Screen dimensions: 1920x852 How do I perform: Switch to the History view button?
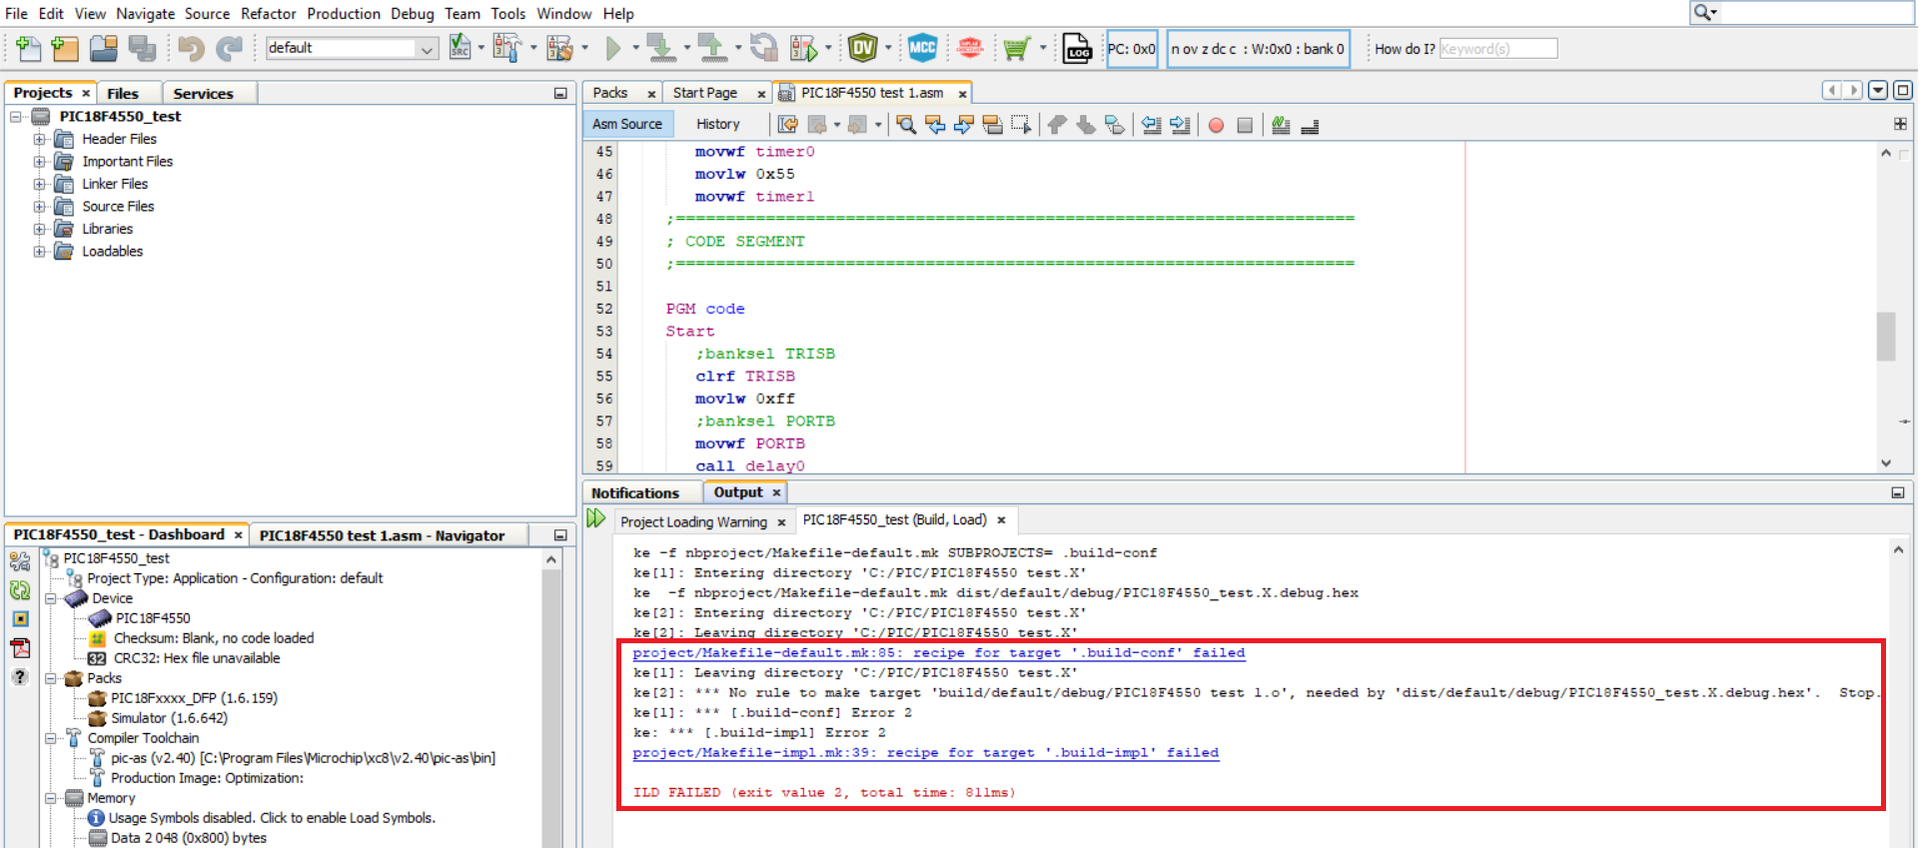718,124
